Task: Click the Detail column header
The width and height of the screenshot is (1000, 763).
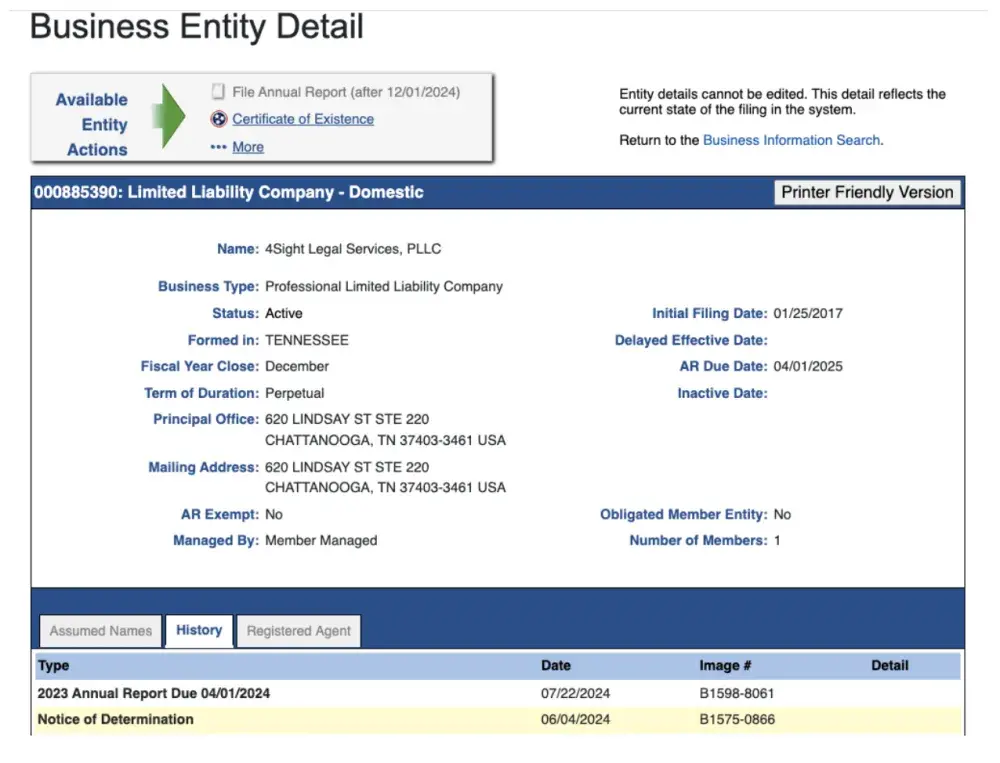Action: [x=889, y=666]
